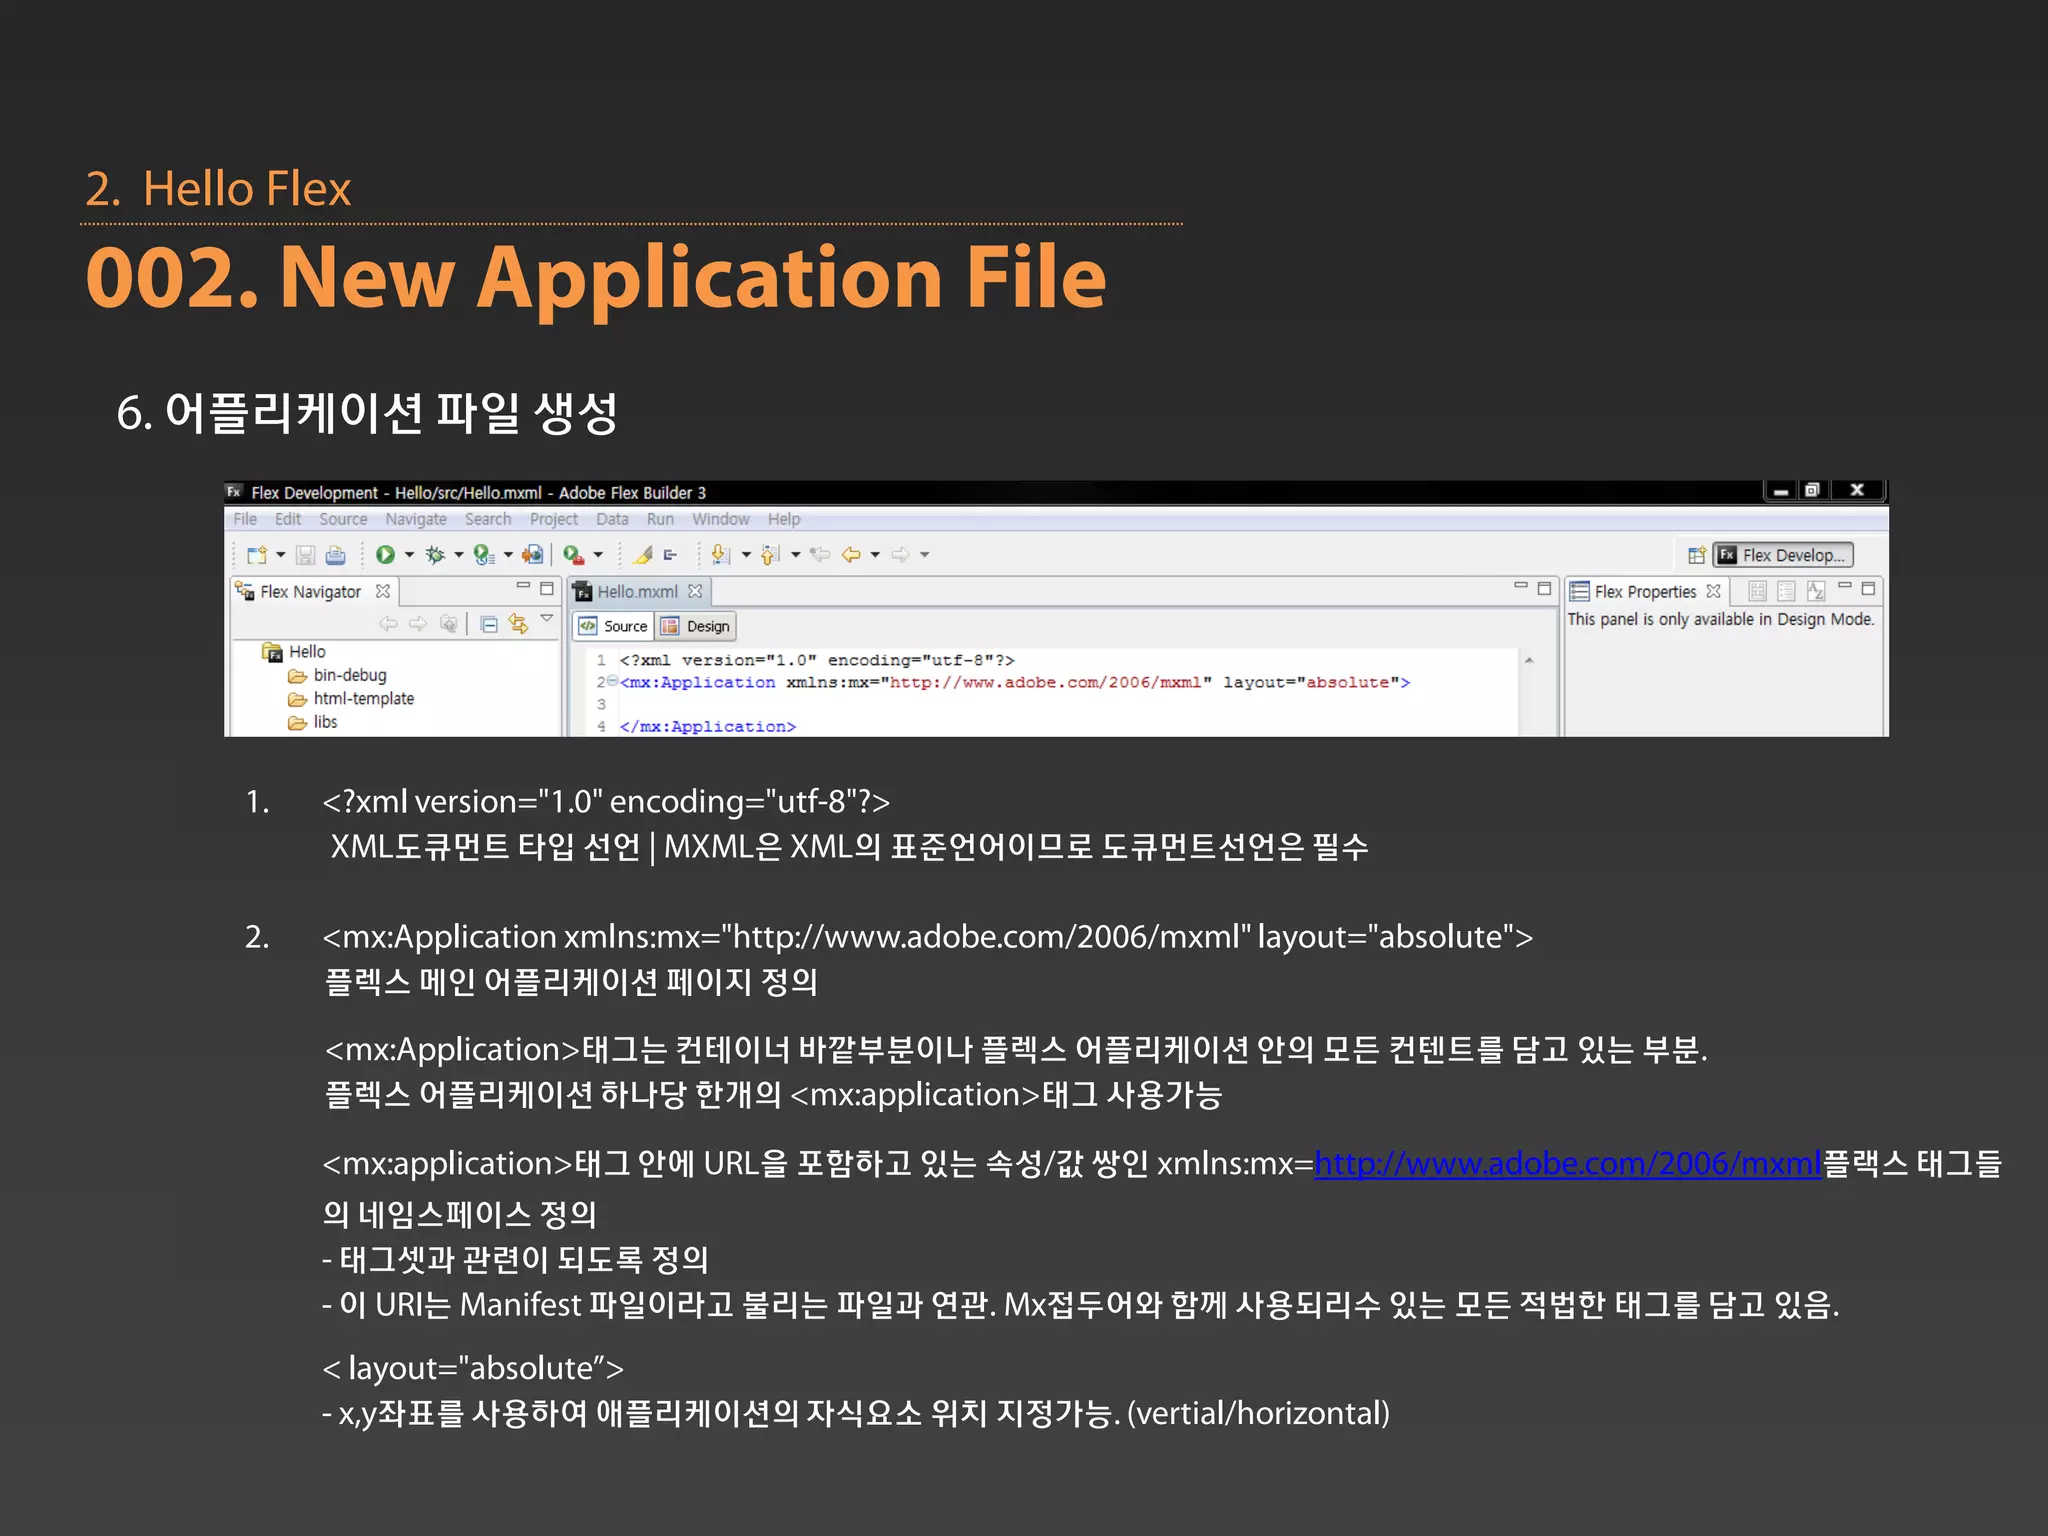Click the Save disk icon
2048x1536 pixels.
tap(306, 555)
